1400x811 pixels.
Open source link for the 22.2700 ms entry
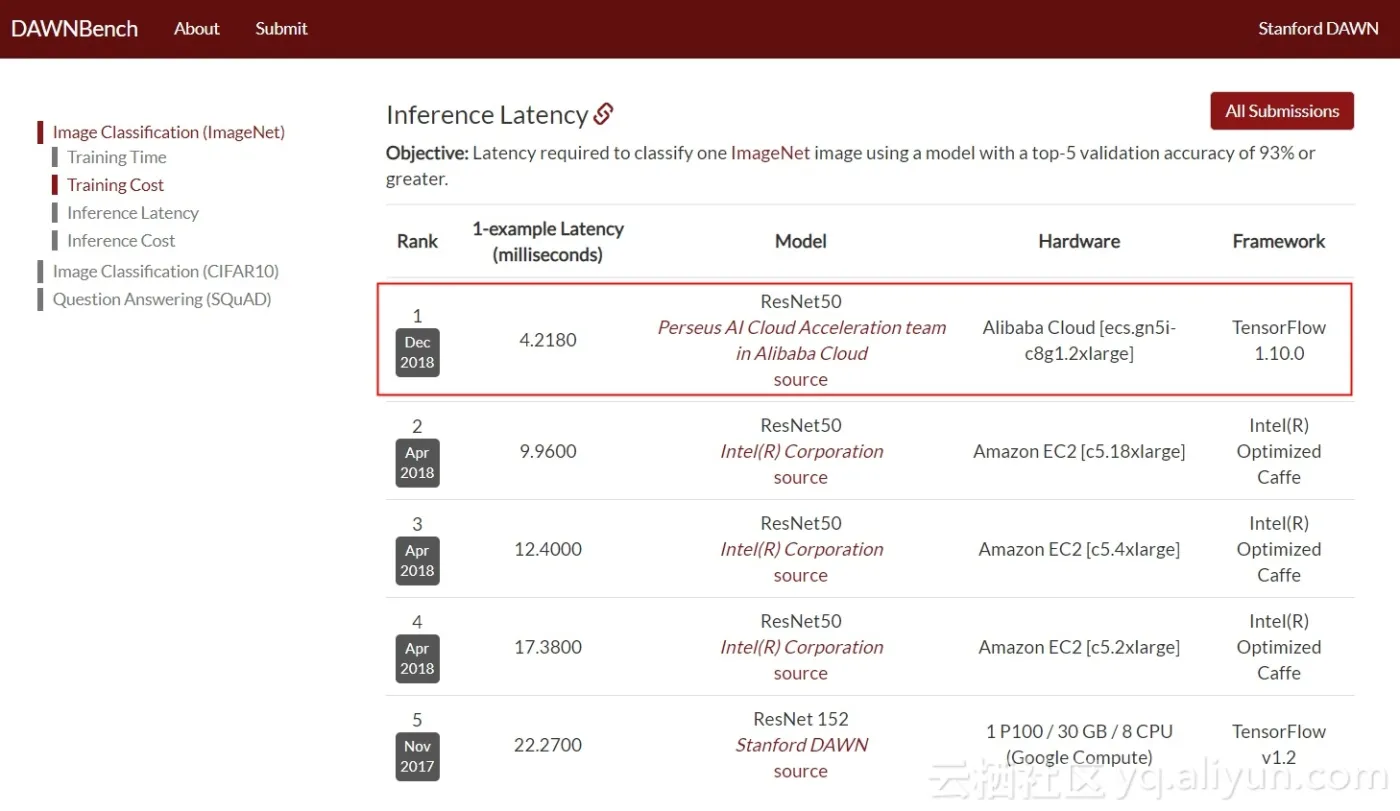pyautogui.click(x=800, y=771)
